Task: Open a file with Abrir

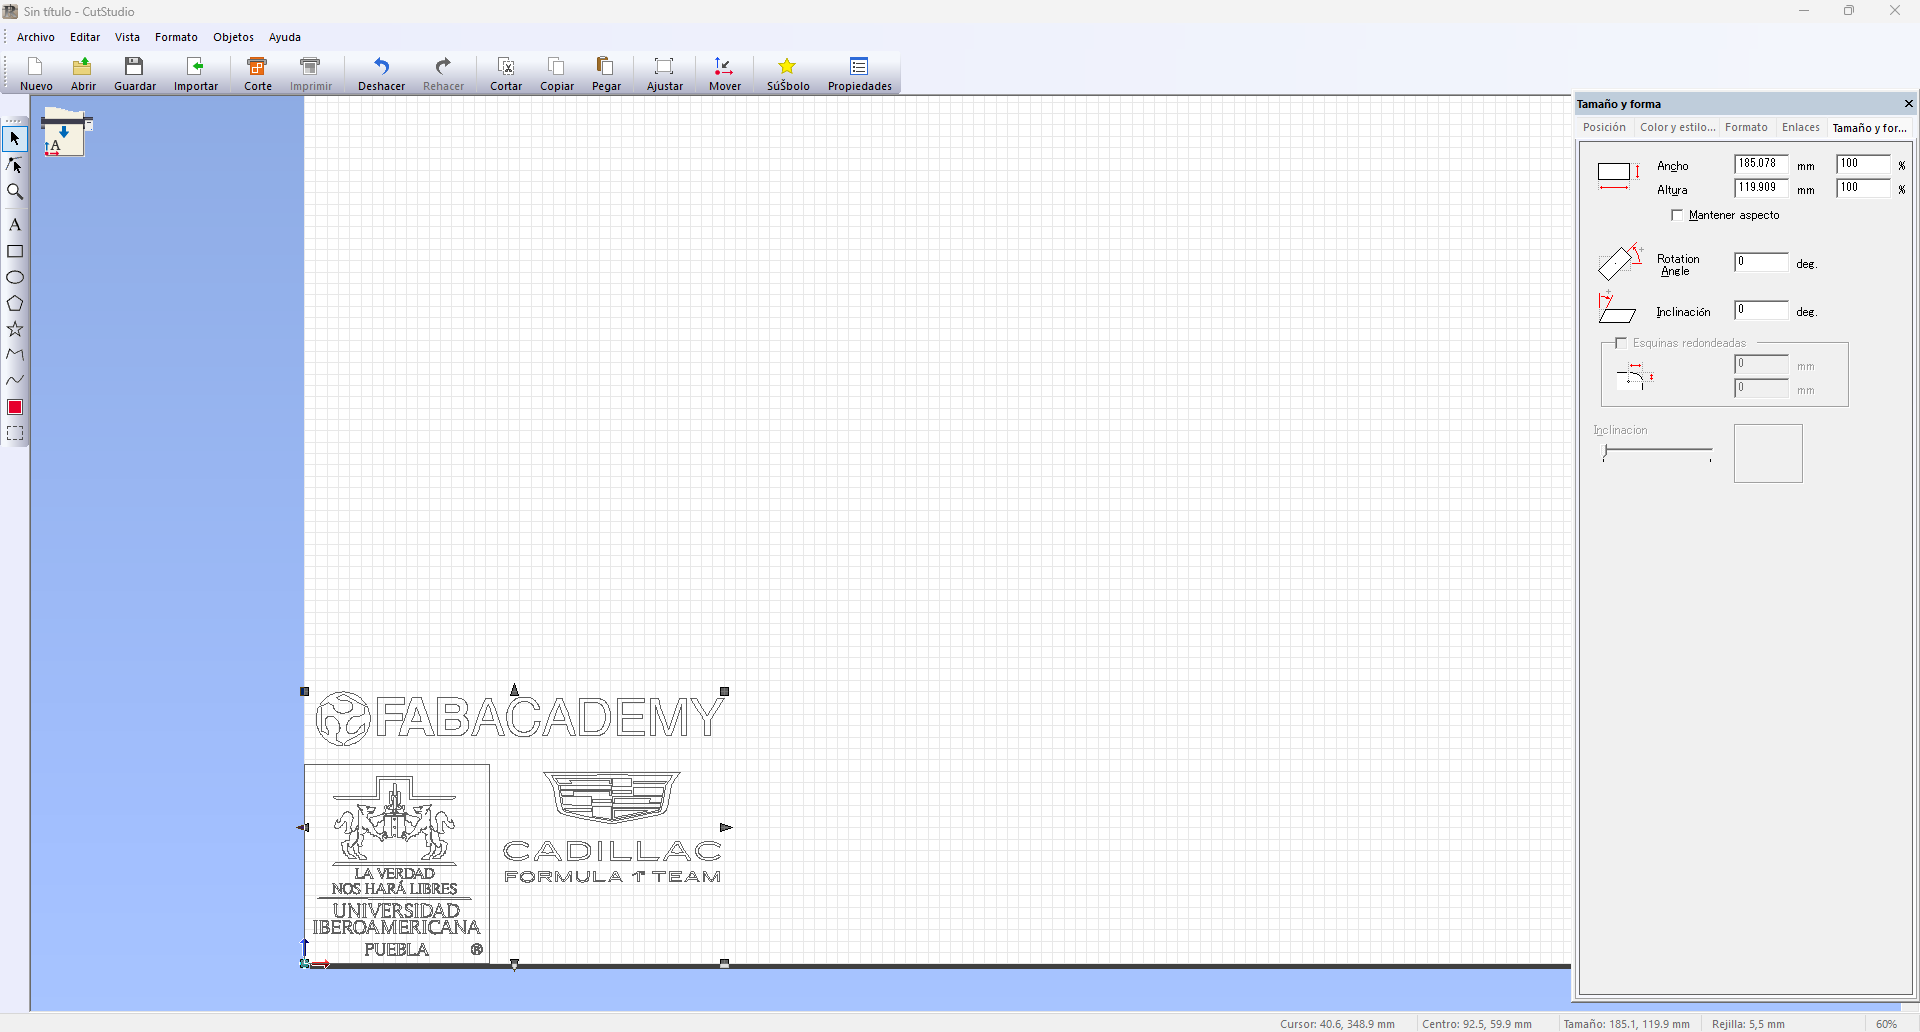Action: (x=83, y=74)
